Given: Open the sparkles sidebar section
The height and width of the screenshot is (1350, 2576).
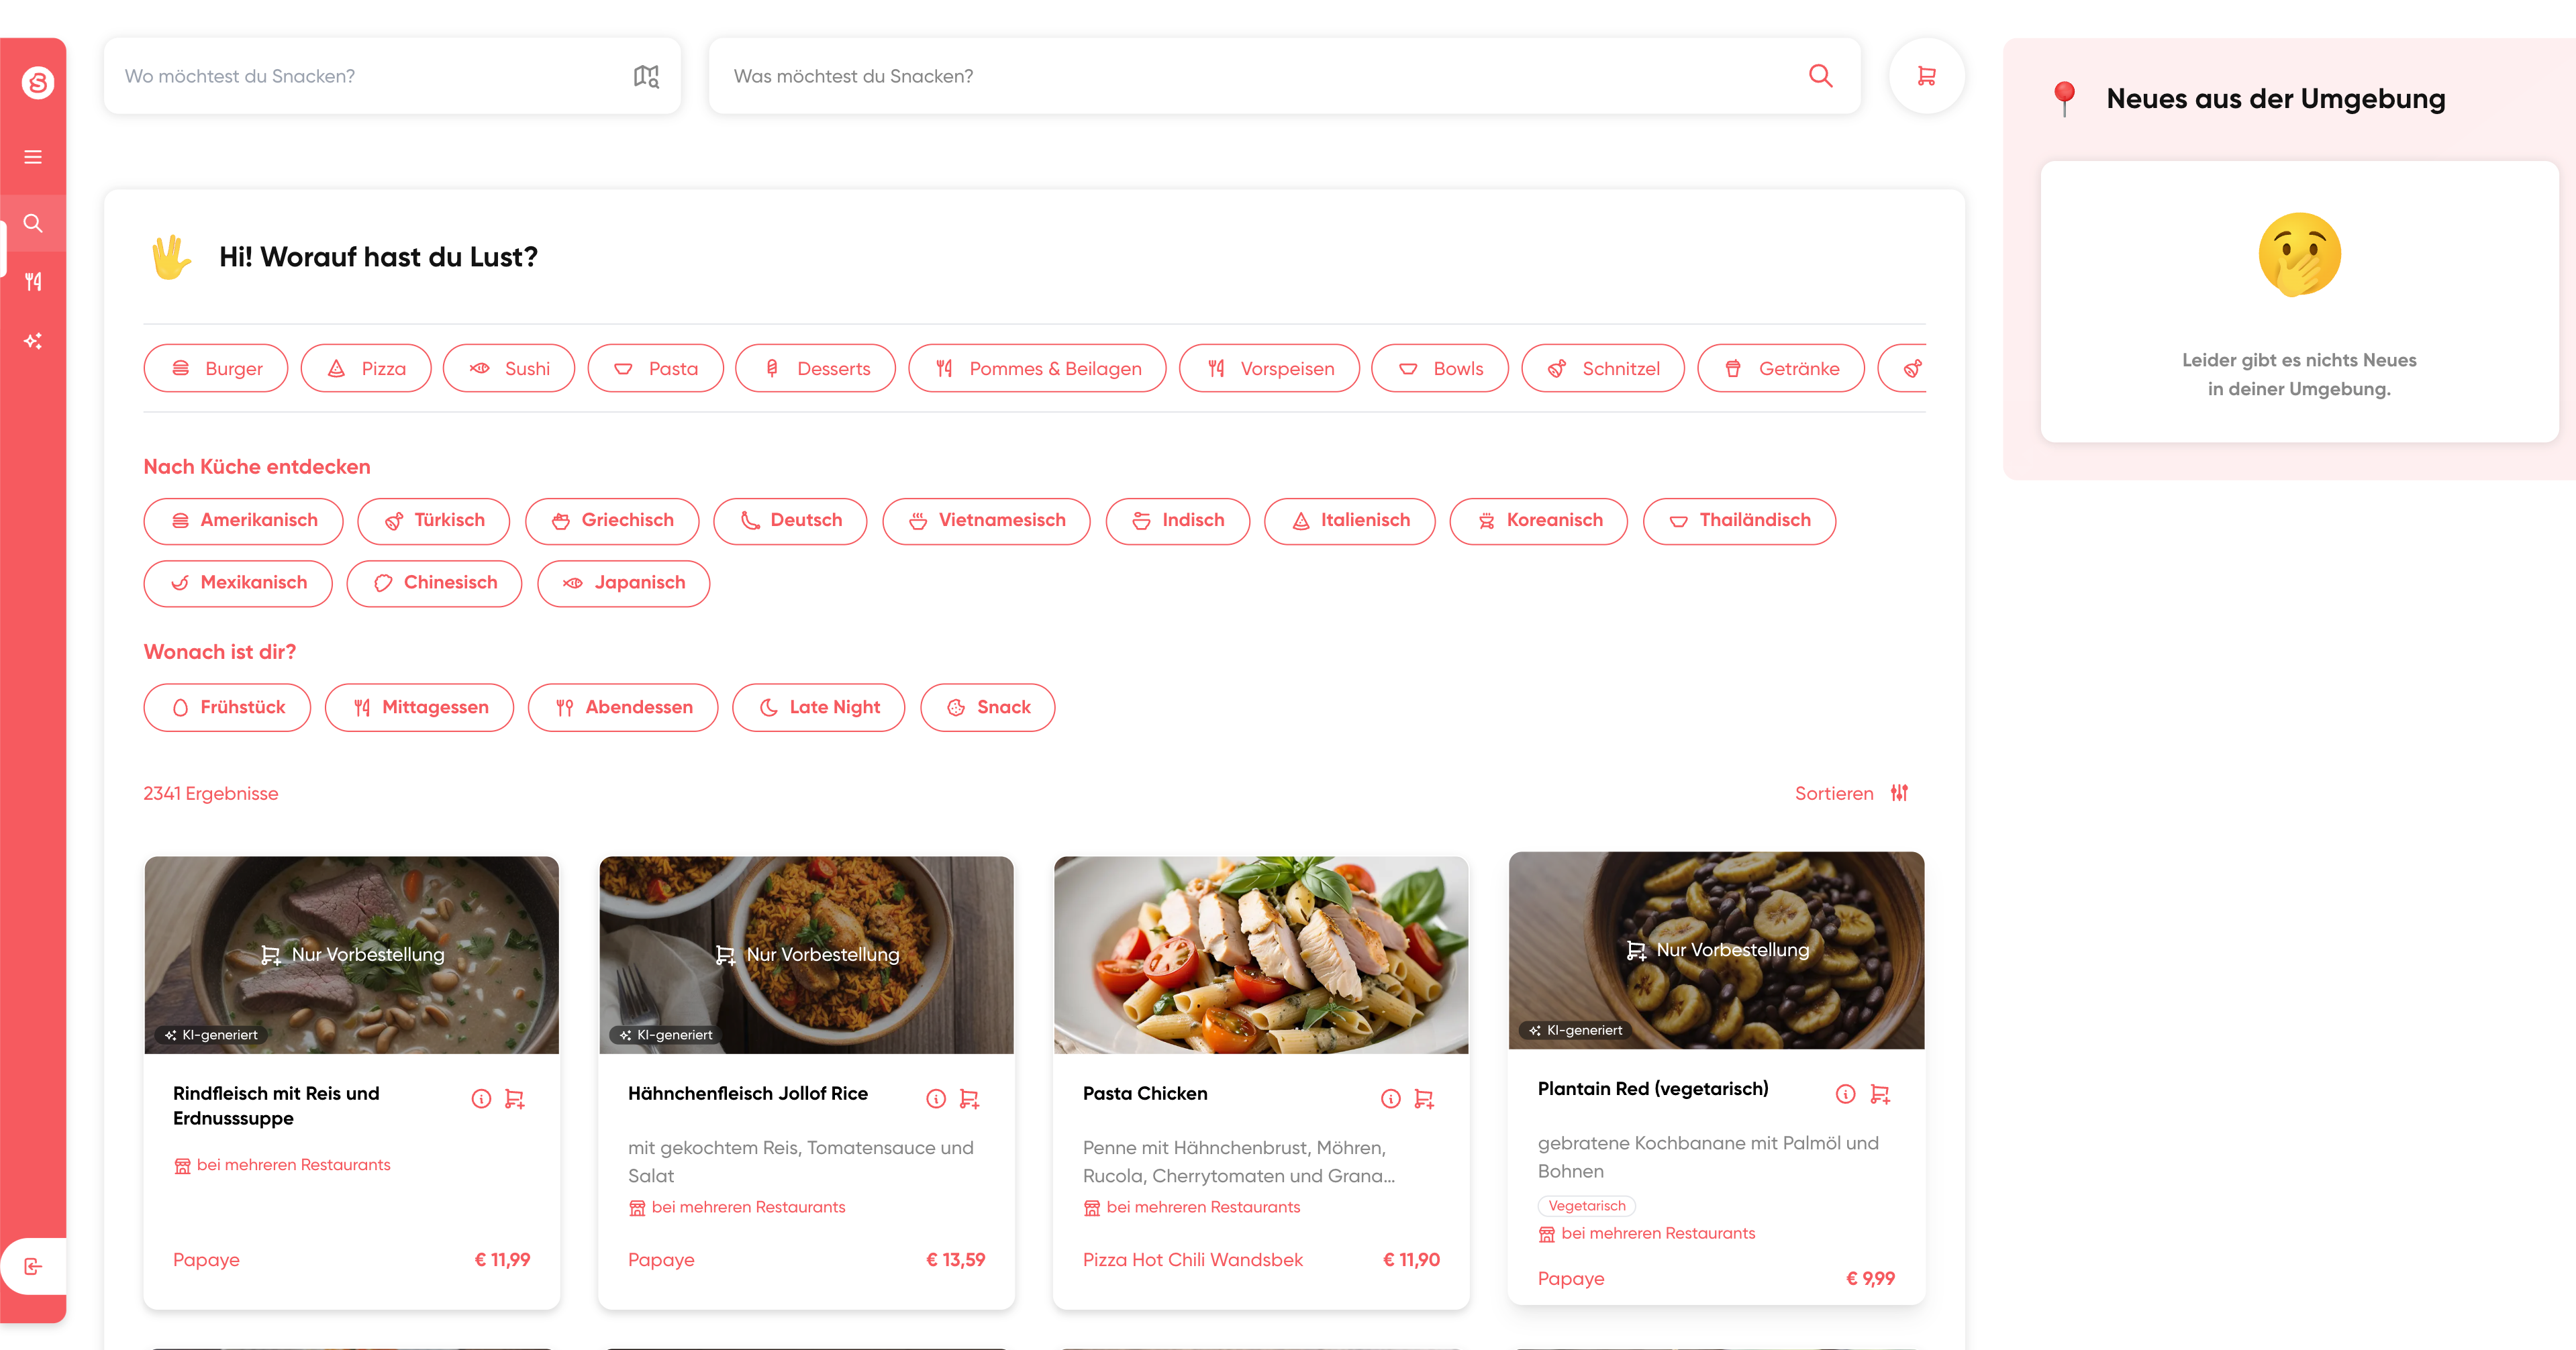Looking at the screenshot, I should (33, 341).
